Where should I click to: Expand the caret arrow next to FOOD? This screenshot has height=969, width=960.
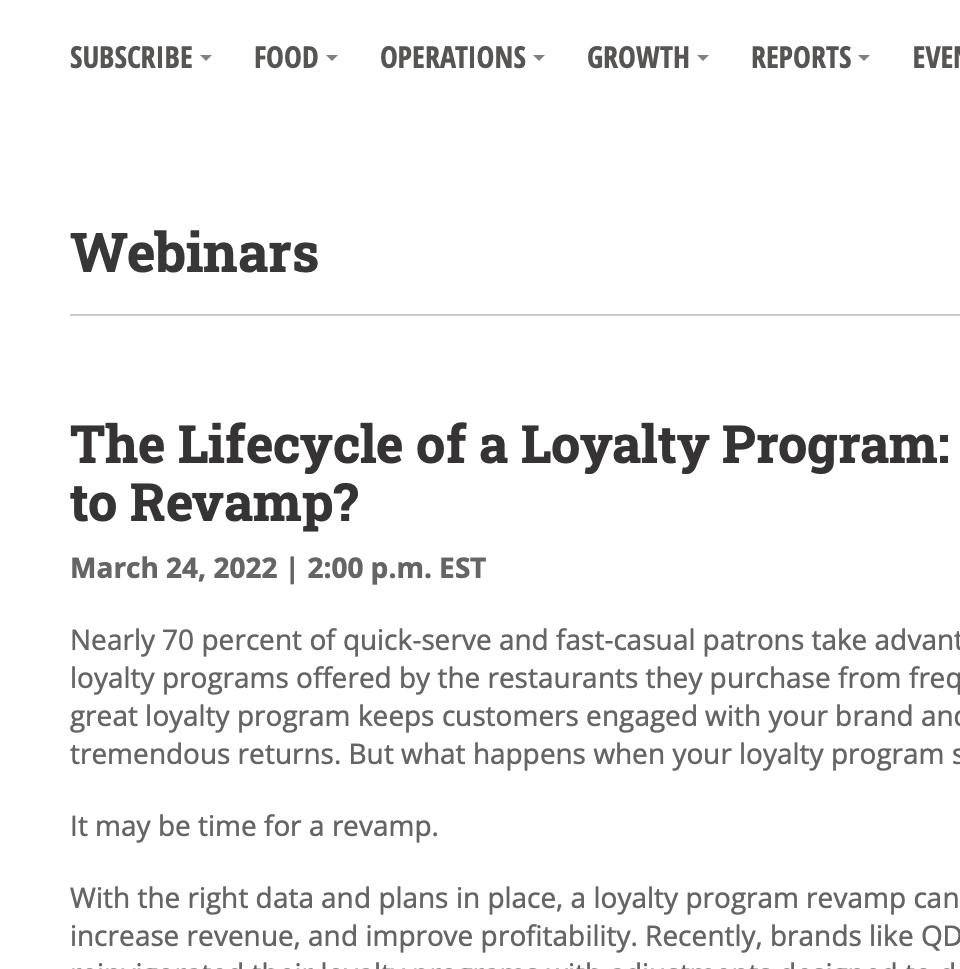coord(332,58)
